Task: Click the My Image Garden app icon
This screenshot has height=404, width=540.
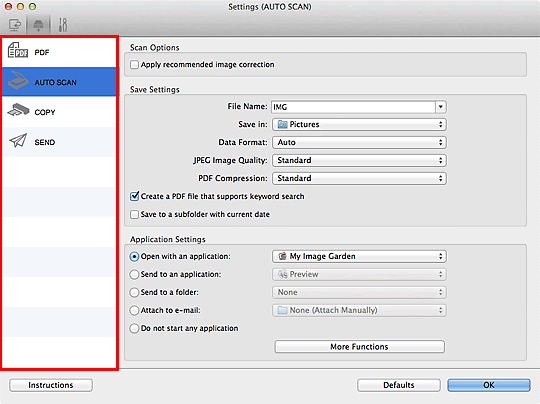Action: [x=282, y=256]
